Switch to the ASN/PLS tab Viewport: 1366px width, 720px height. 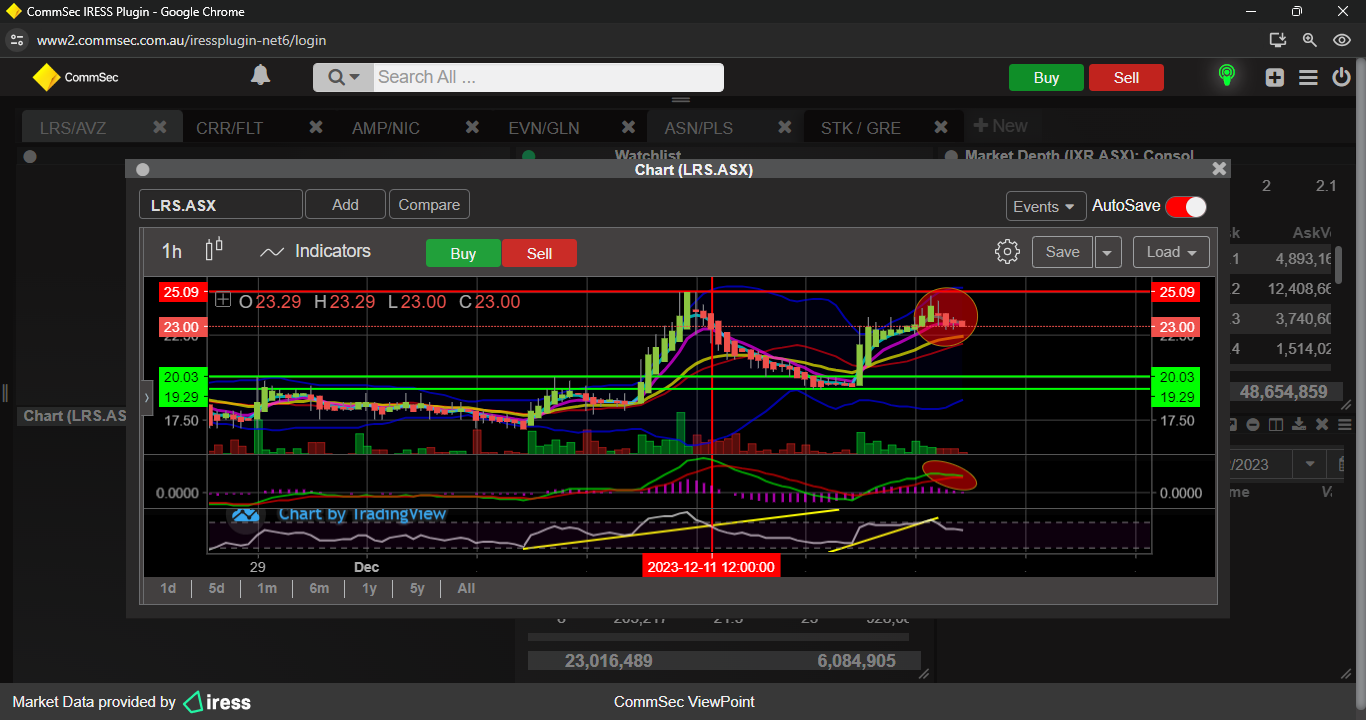[x=698, y=128]
